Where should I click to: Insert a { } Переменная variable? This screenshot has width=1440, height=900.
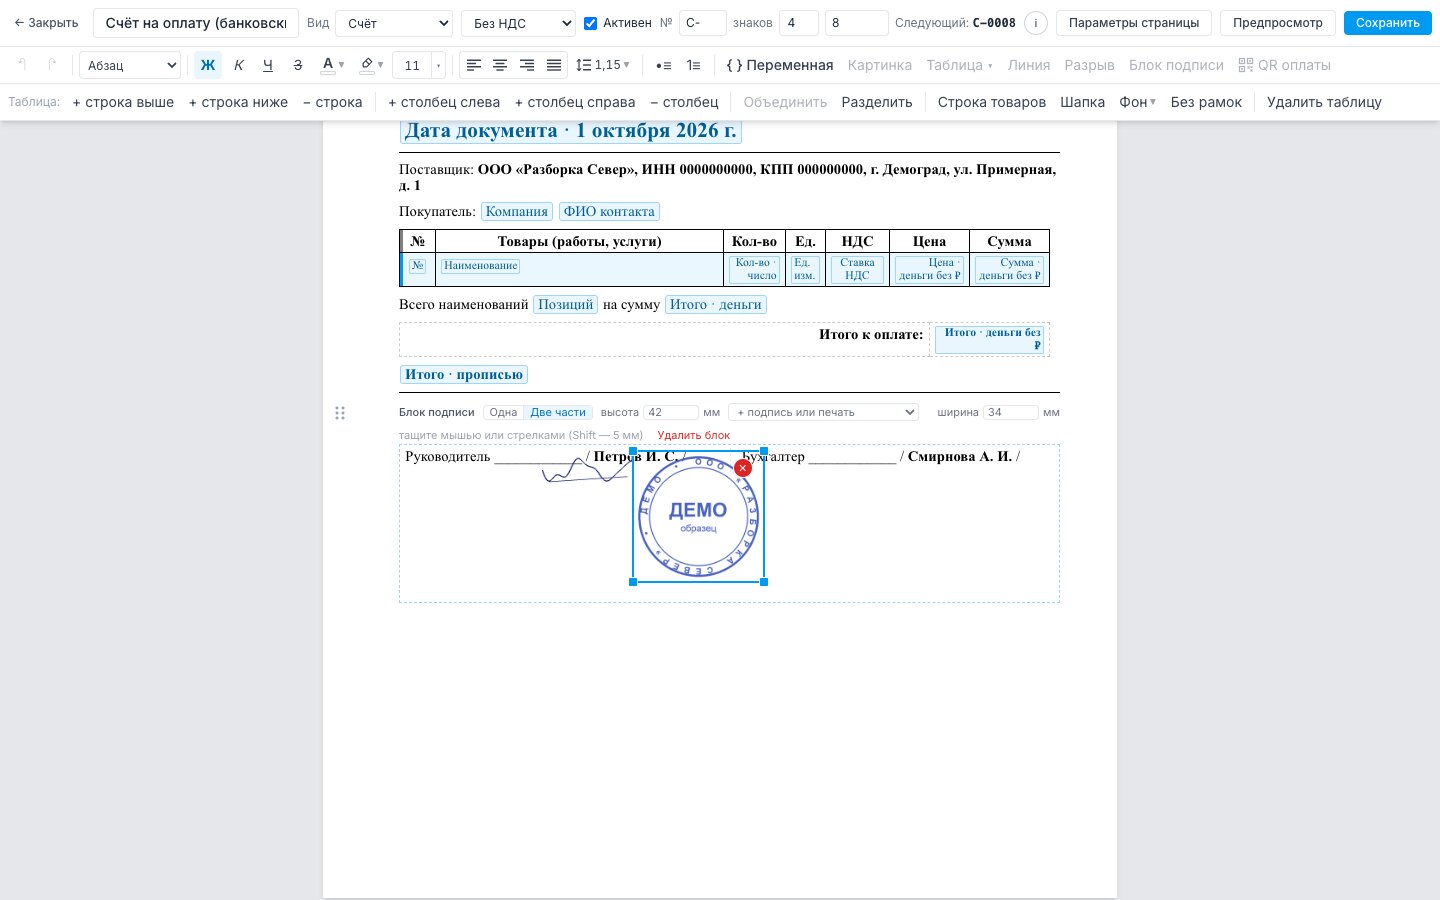point(779,65)
